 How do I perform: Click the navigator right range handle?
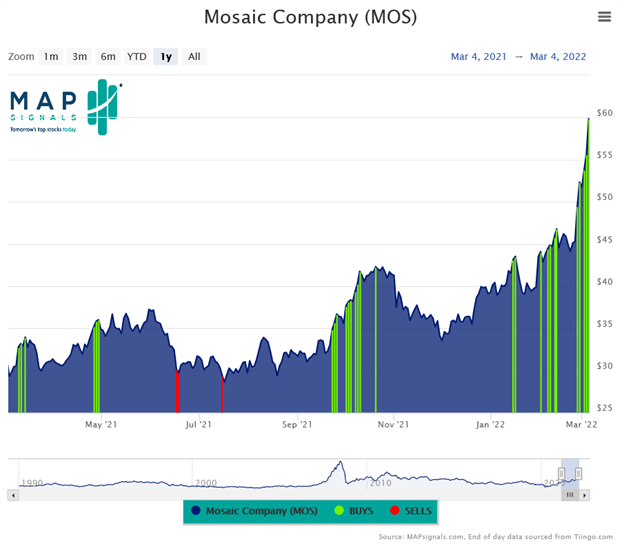[x=579, y=474]
